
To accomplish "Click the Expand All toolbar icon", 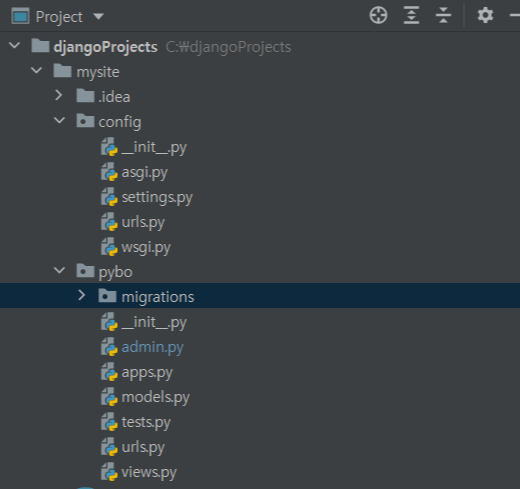I will (411, 15).
